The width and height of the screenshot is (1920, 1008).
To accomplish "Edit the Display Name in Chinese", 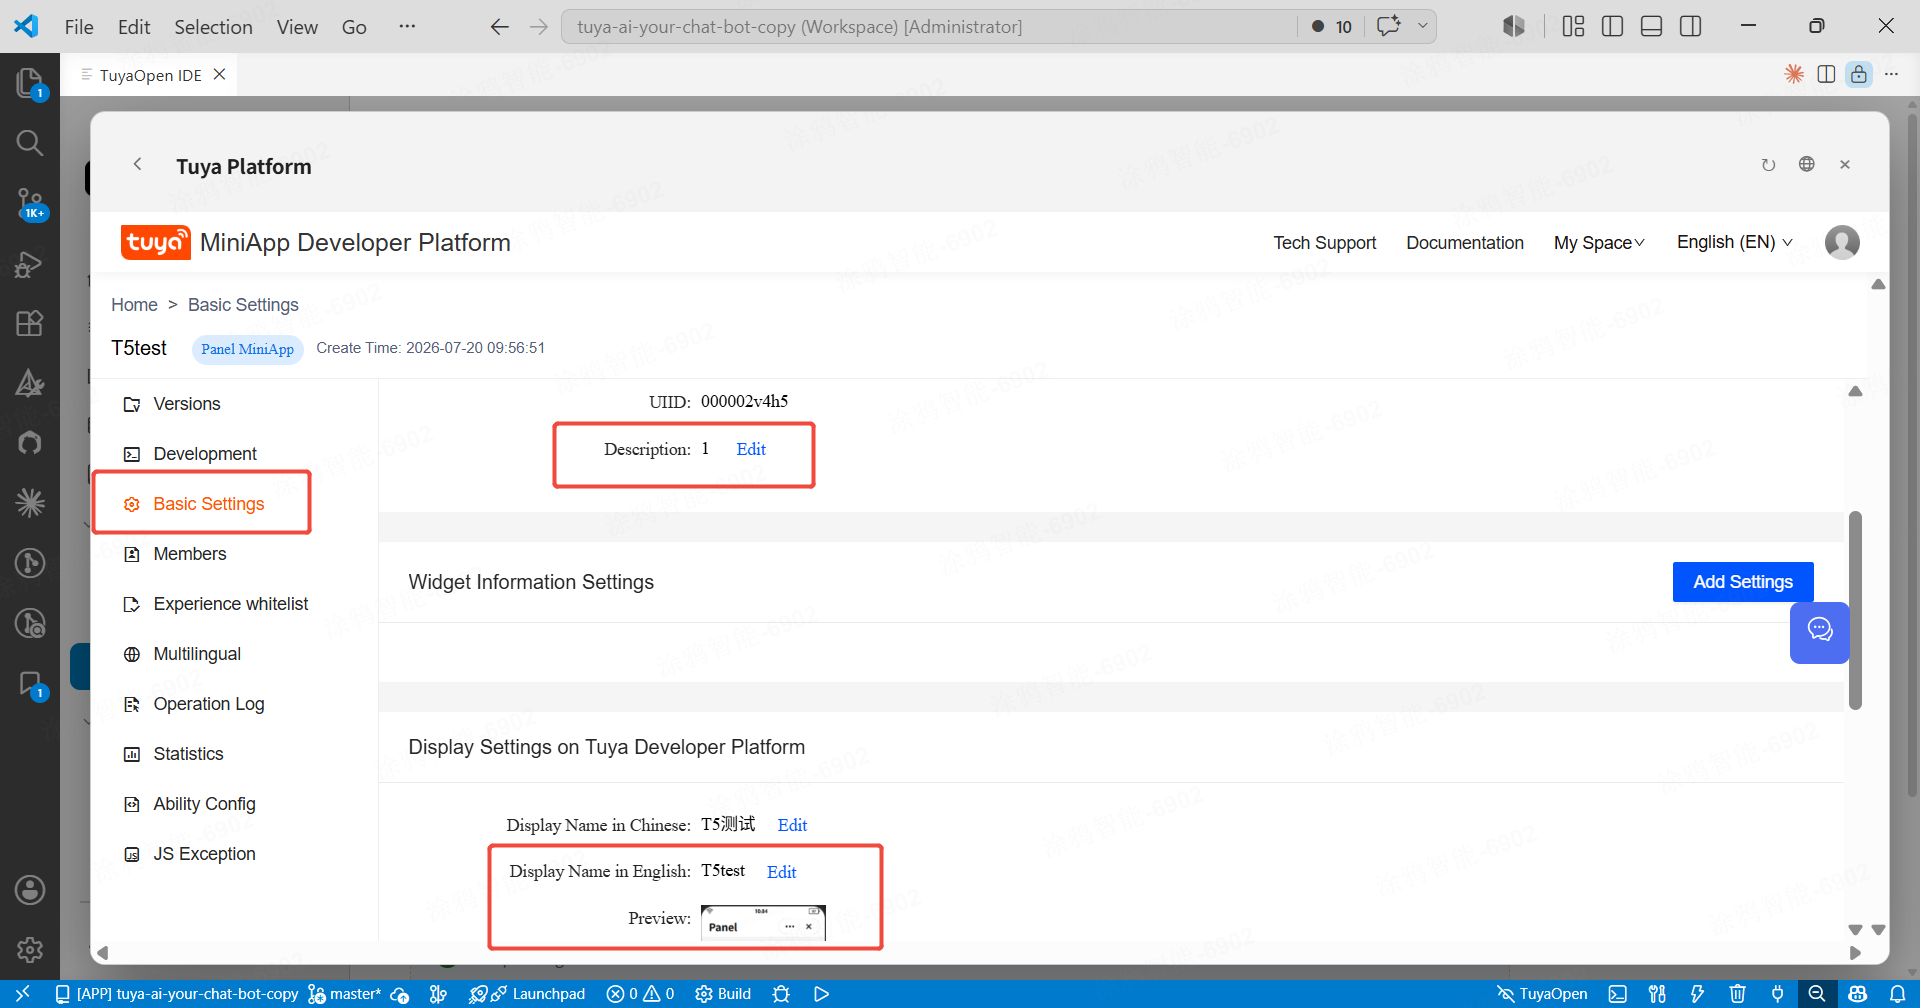I will pyautogui.click(x=792, y=825).
